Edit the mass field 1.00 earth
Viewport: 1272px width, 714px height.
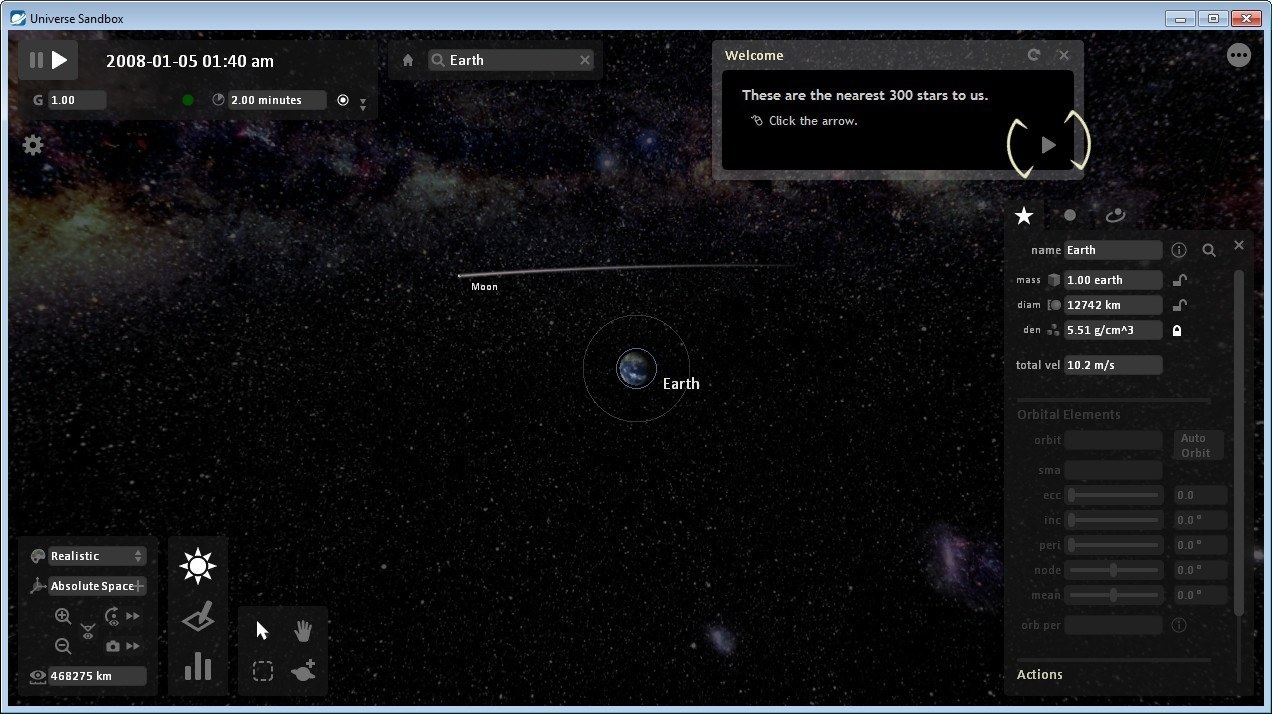coord(1113,280)
